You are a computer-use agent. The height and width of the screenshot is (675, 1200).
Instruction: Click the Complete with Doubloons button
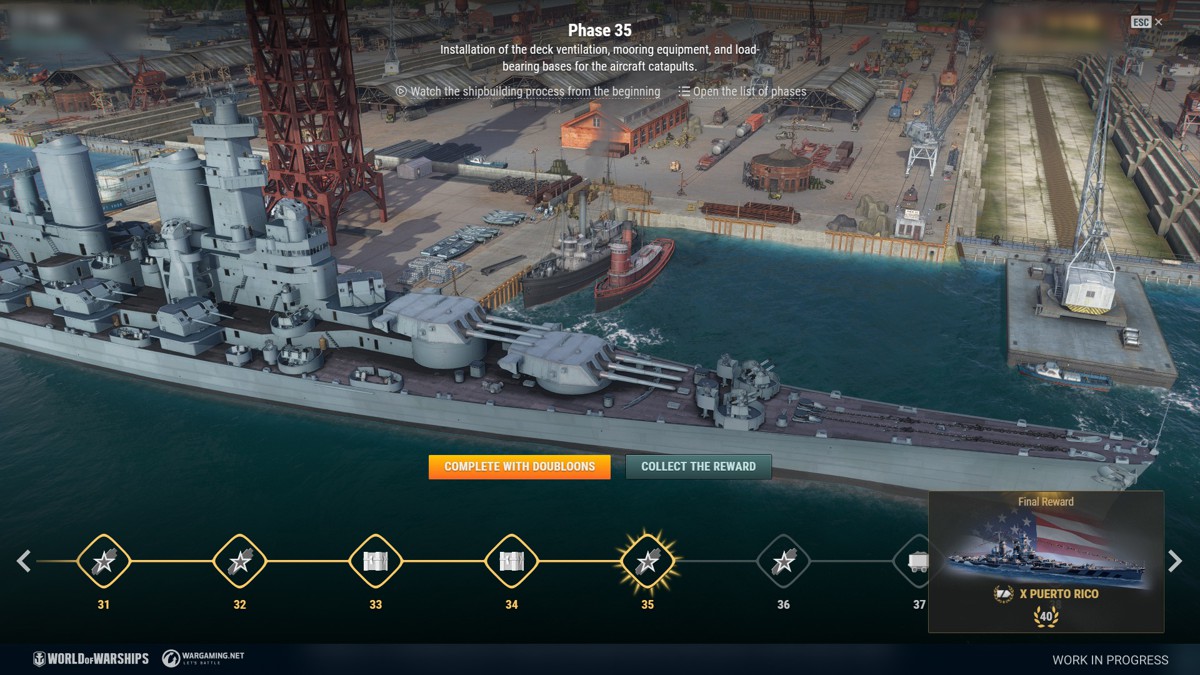pos(519,467)
